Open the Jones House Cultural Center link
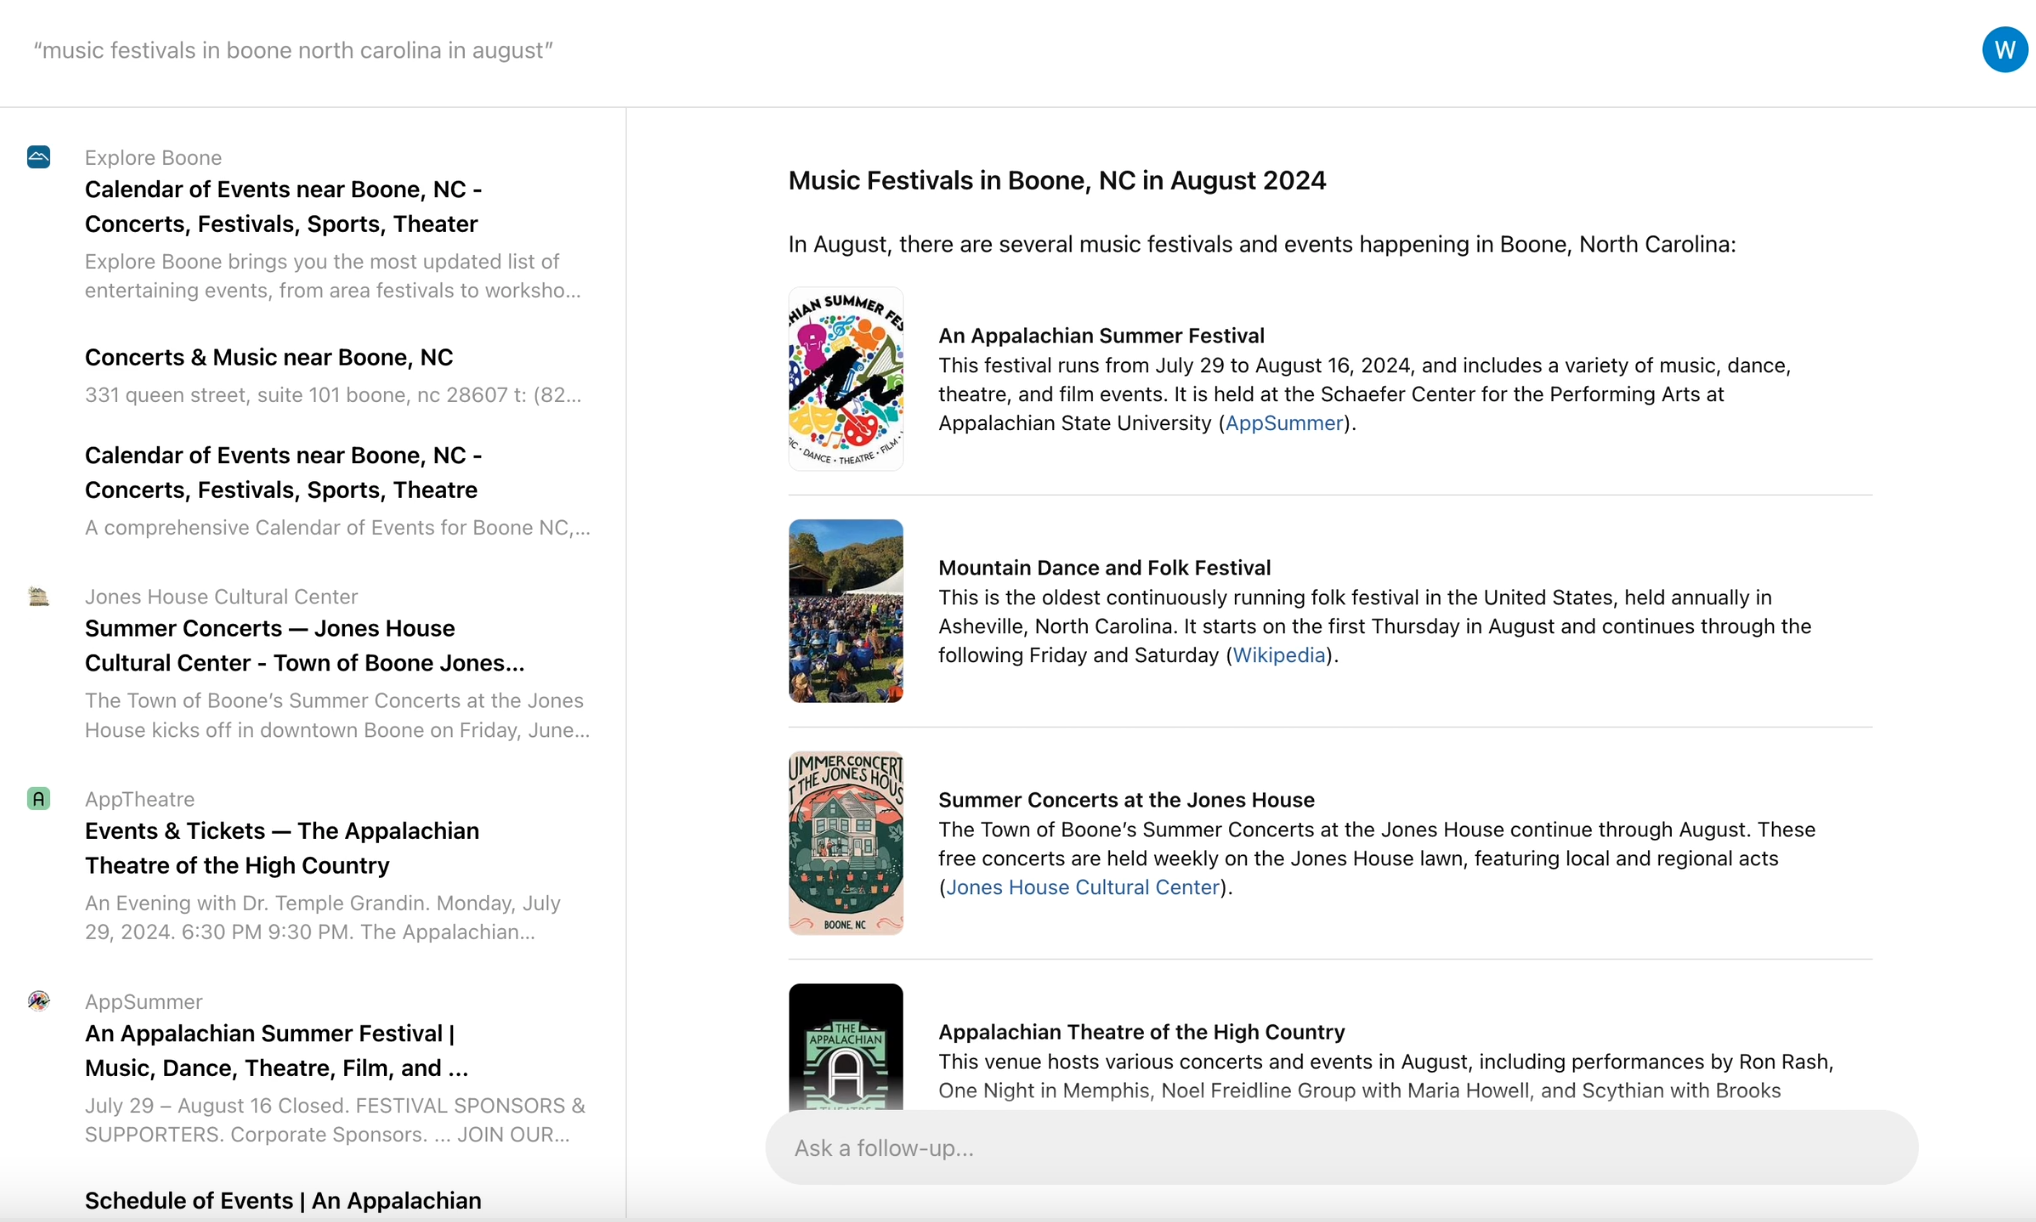The height and width of the screenshot is (1222, 2036). 1082,887
